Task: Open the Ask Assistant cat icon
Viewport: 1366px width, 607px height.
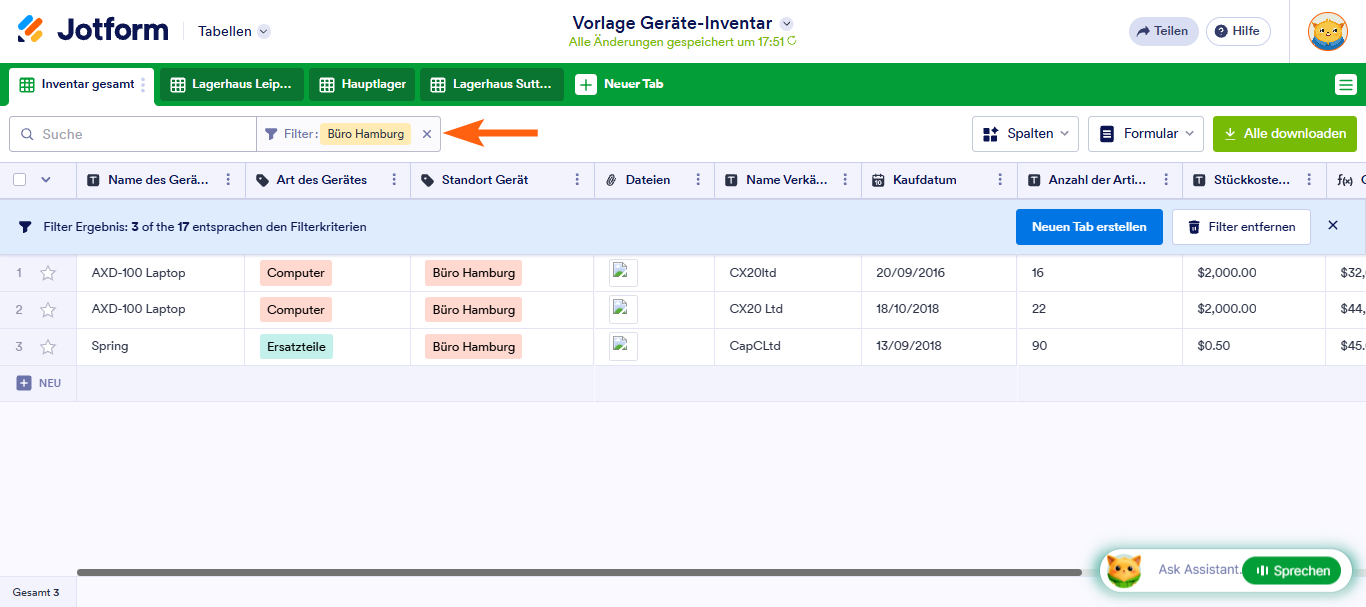Action: coord(1124,570)
